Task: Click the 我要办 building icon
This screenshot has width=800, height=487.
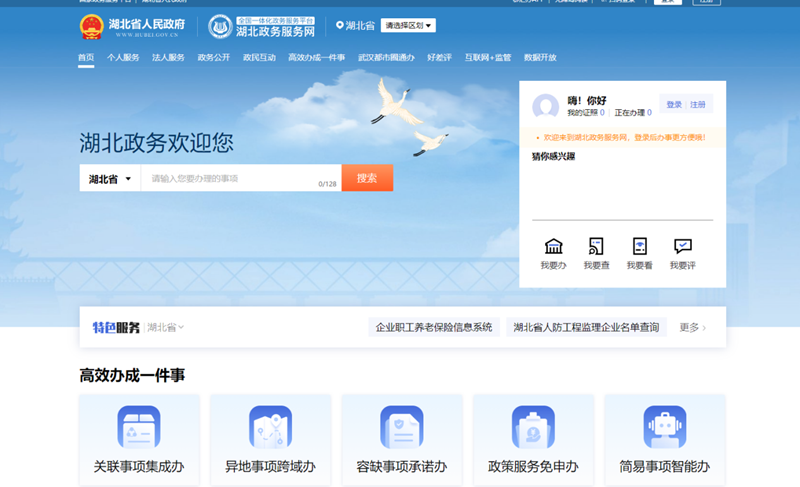Action: point(553,246)
